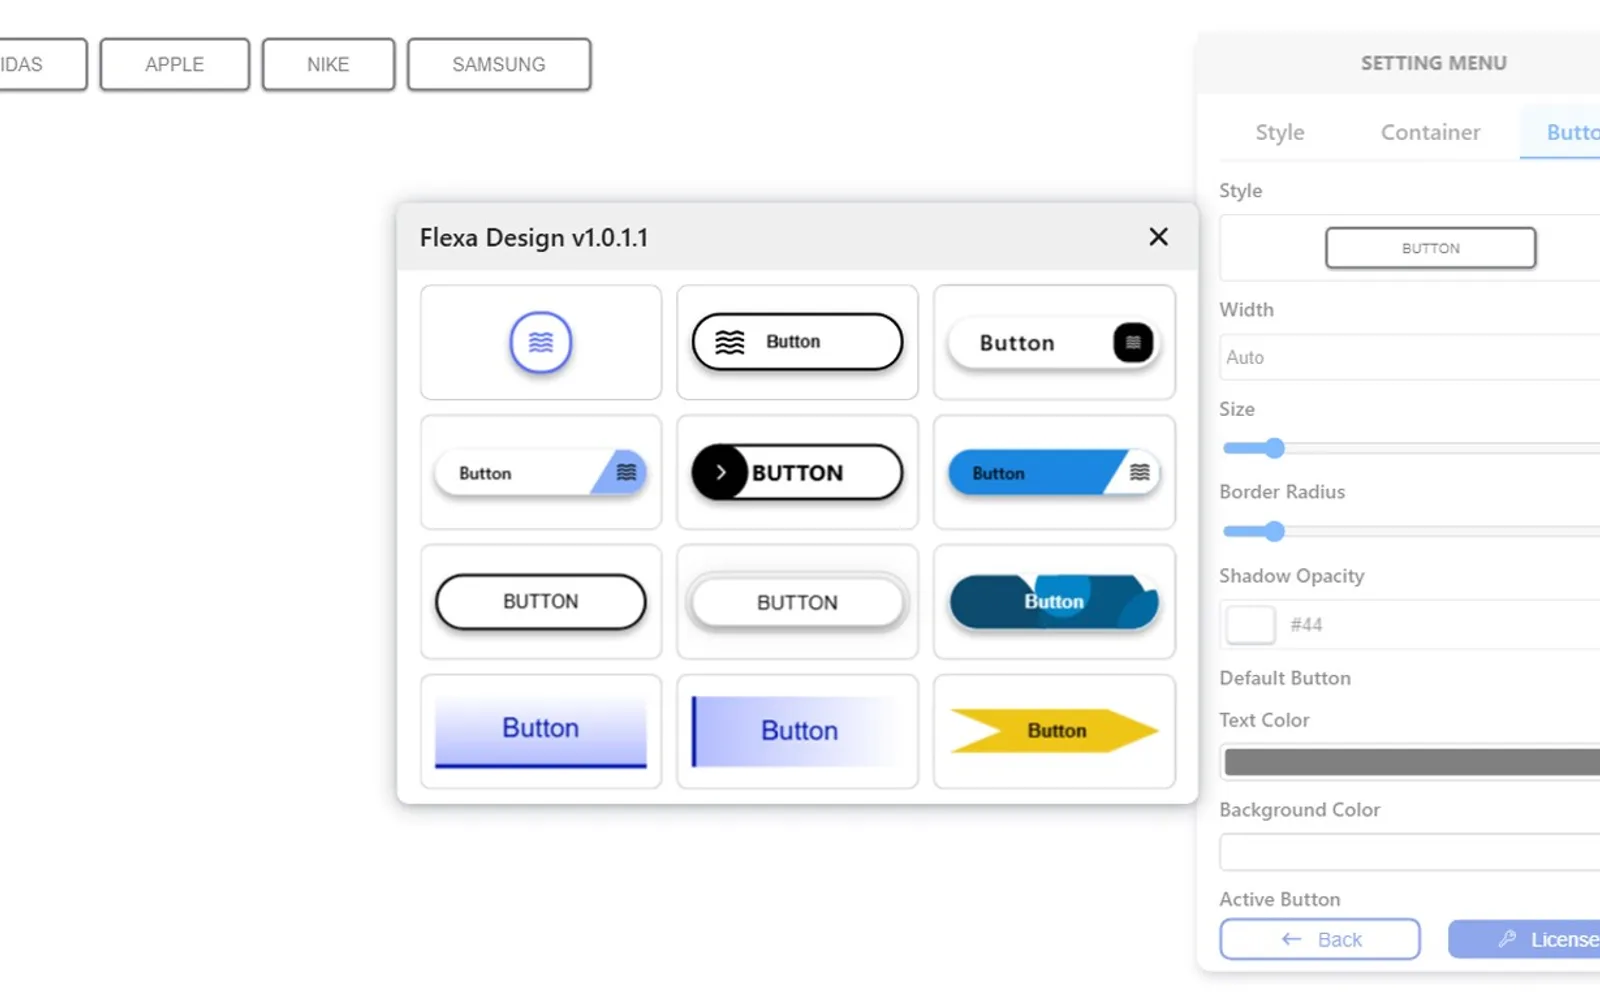Select the round blue wave icon button style

540,342
